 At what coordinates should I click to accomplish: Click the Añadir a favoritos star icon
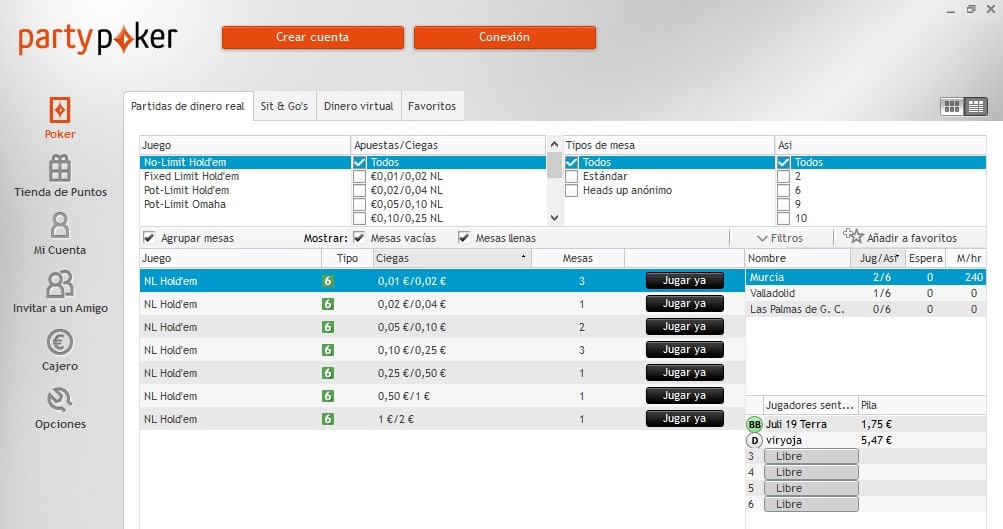pyautogui.click(x=853, y=235)
